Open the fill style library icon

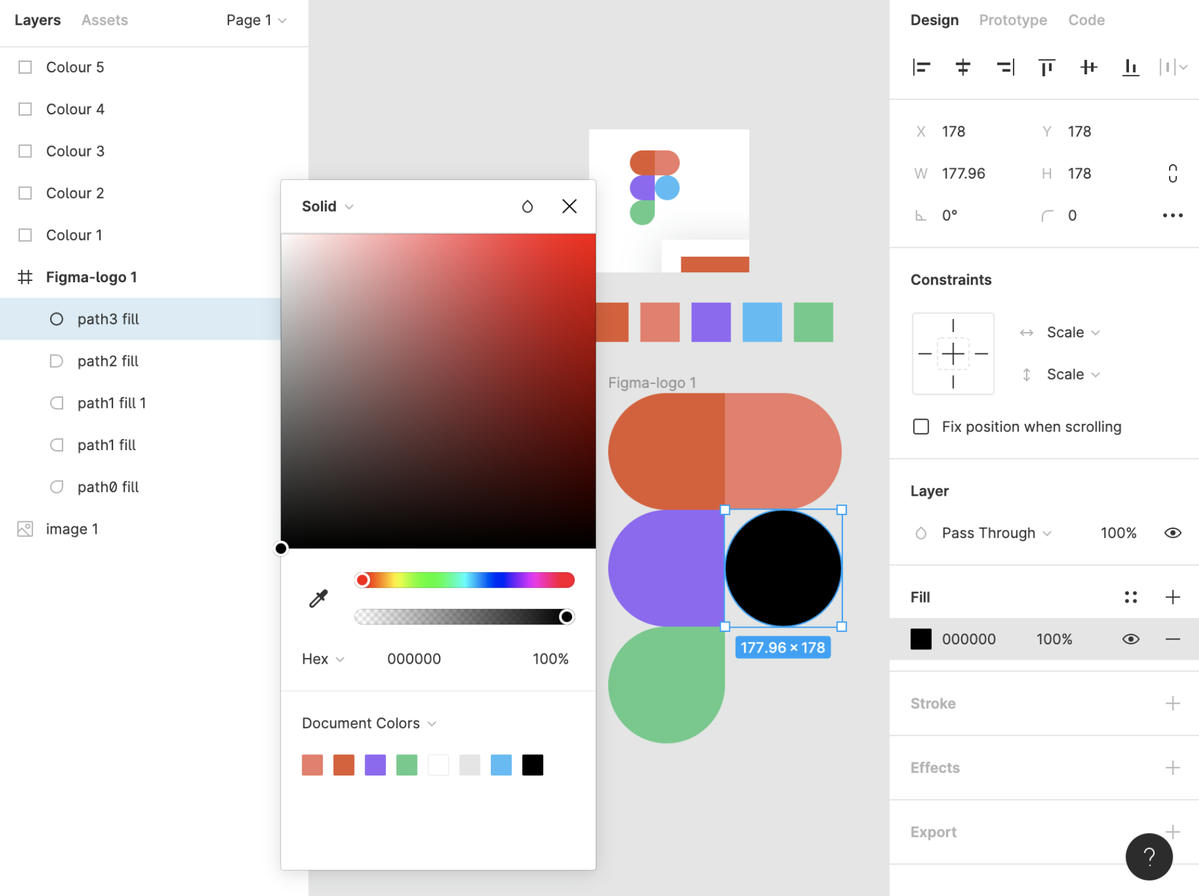[x=1130, y=597]
